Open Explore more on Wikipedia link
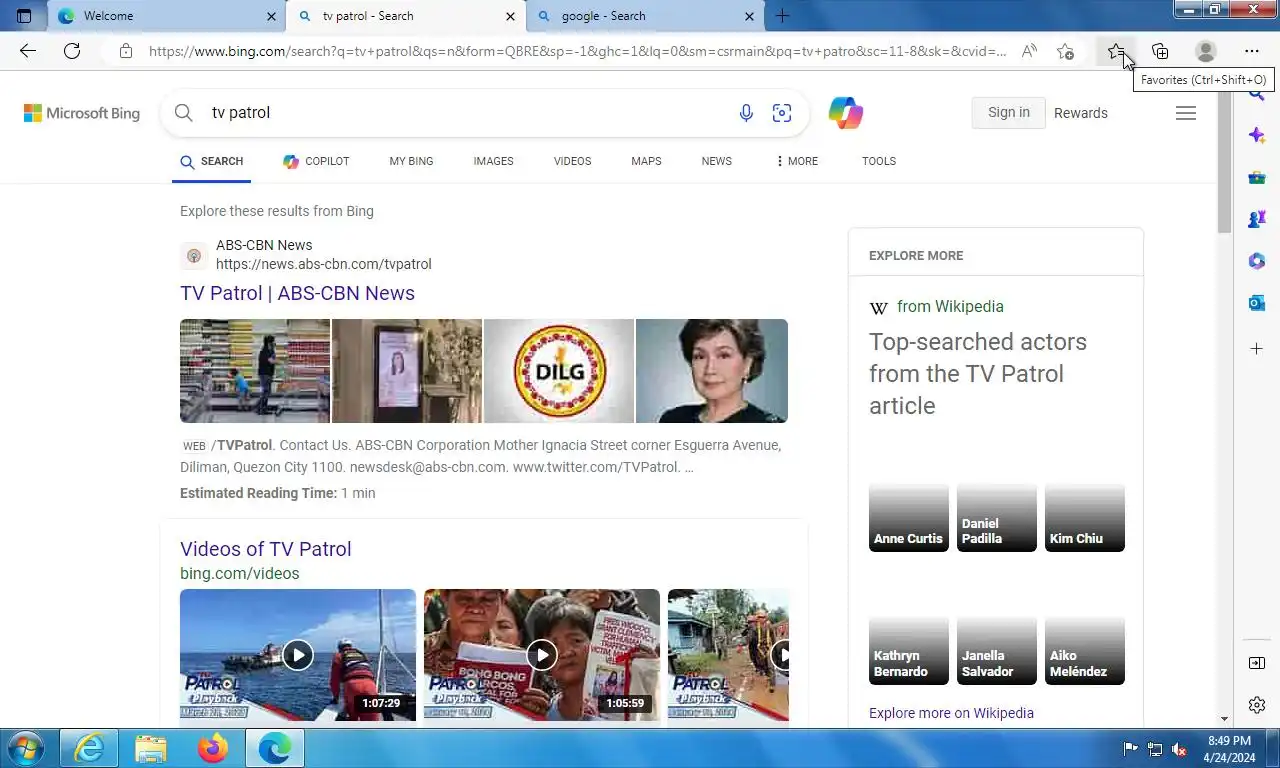1280x768 pixels. pos(951,713)
